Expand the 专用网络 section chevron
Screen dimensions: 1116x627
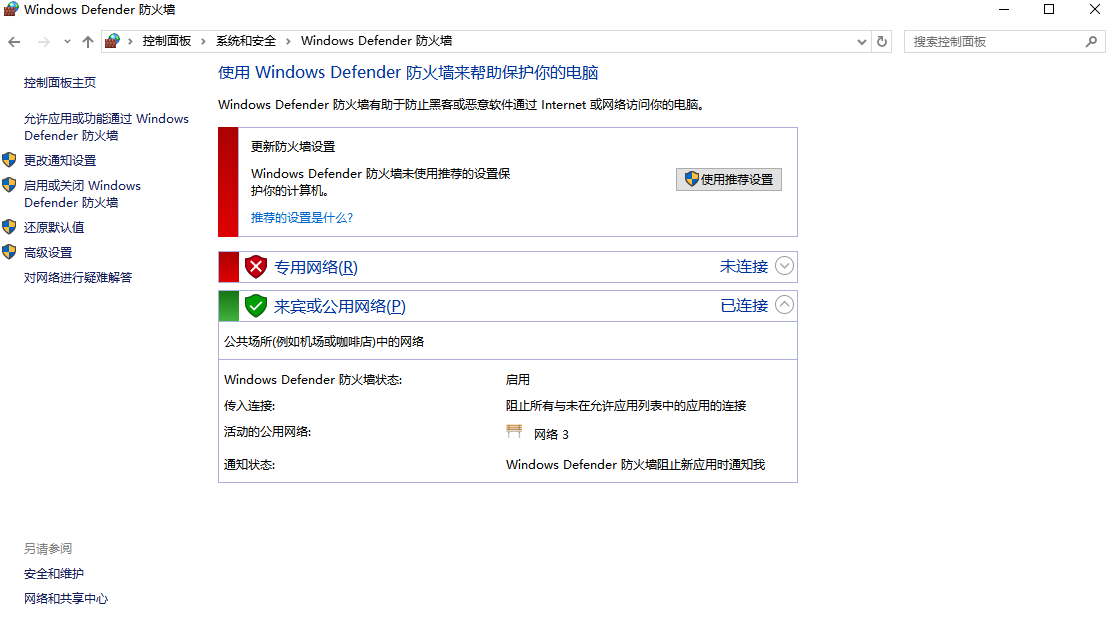pyautogui.click(x=784, y=266)
